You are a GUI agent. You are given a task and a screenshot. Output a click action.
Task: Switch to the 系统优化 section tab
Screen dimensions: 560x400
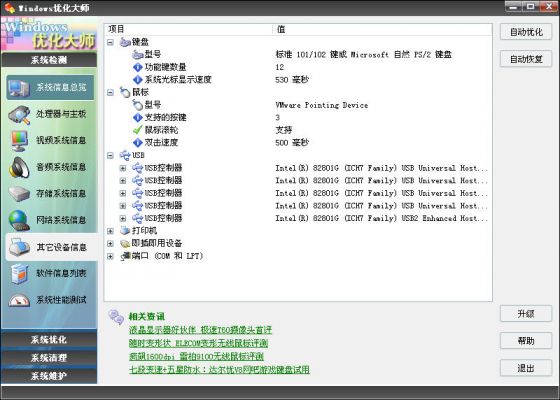click(x=49, y=339)
